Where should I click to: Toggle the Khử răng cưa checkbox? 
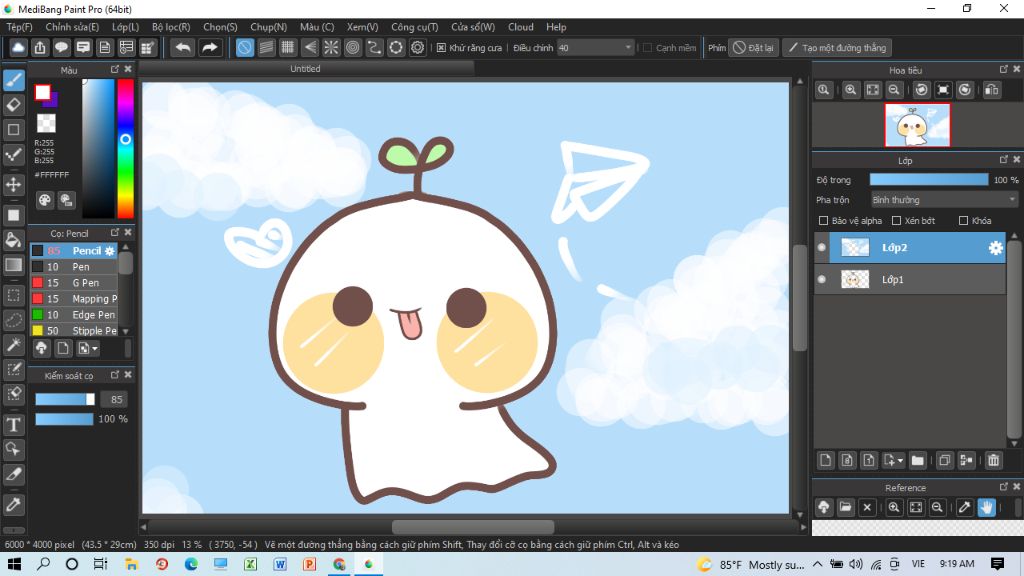441,48
